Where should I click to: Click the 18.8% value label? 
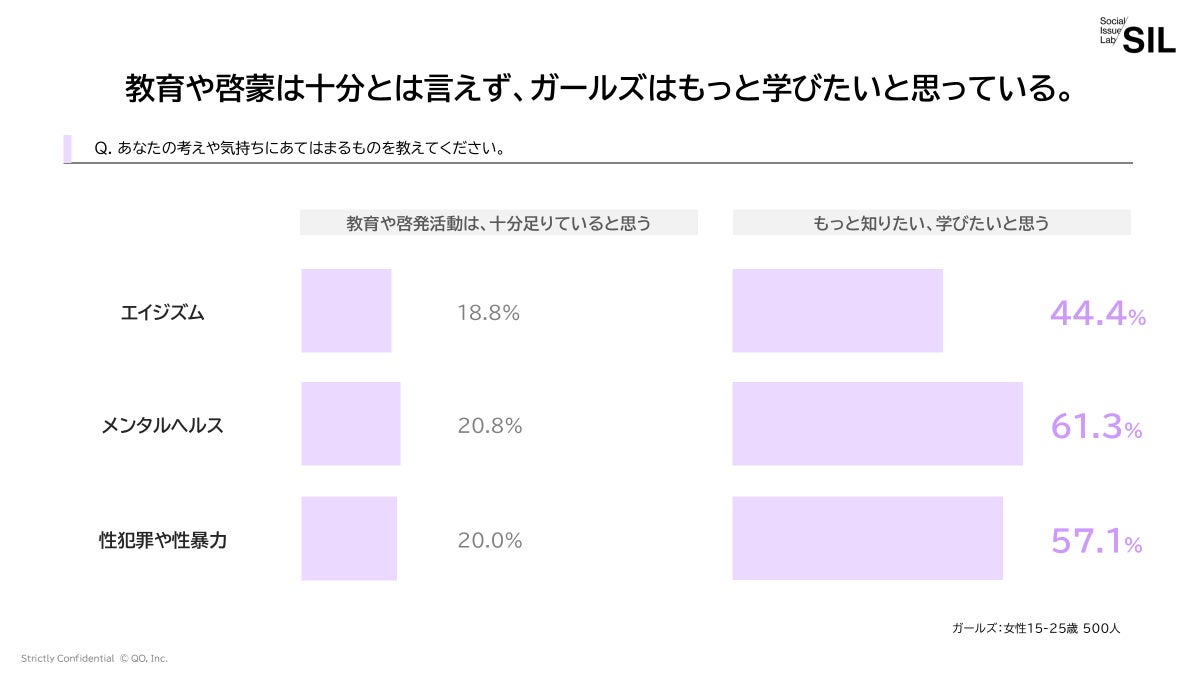pyautogui.click(x=488, y=313)
